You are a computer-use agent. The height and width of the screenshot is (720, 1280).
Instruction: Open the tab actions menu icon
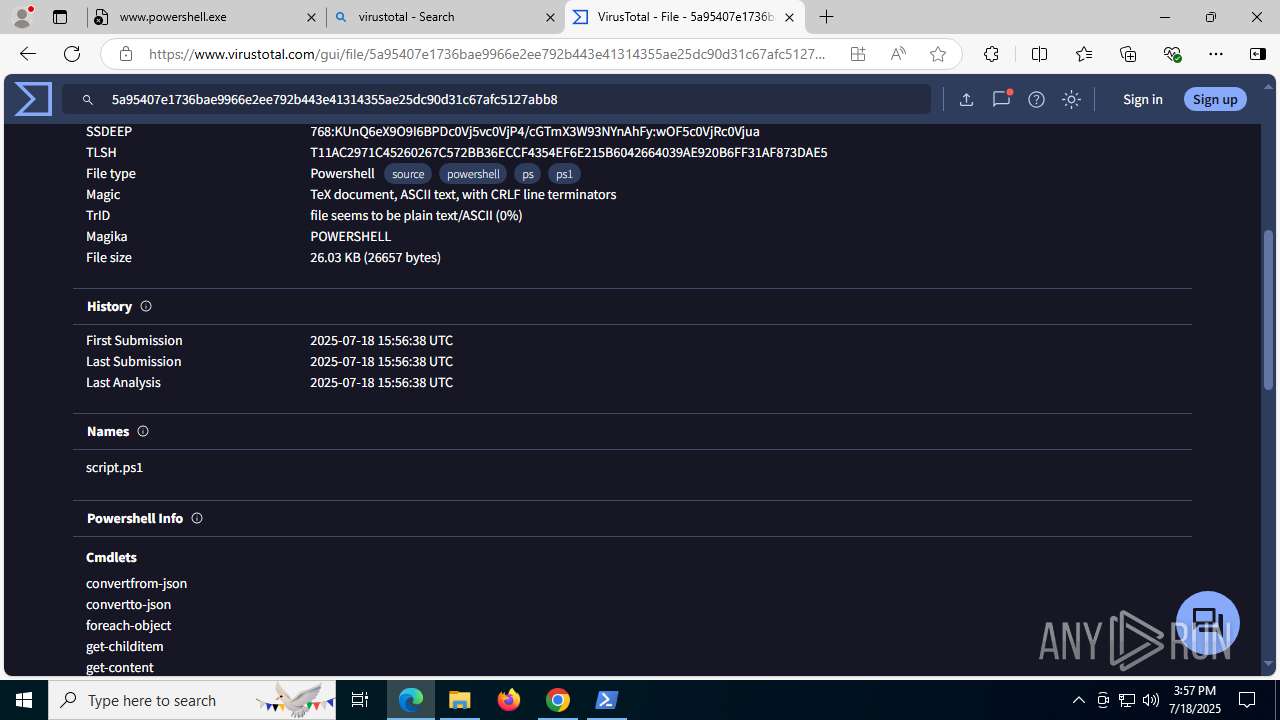pyautogui.click(x=60, y=17)
